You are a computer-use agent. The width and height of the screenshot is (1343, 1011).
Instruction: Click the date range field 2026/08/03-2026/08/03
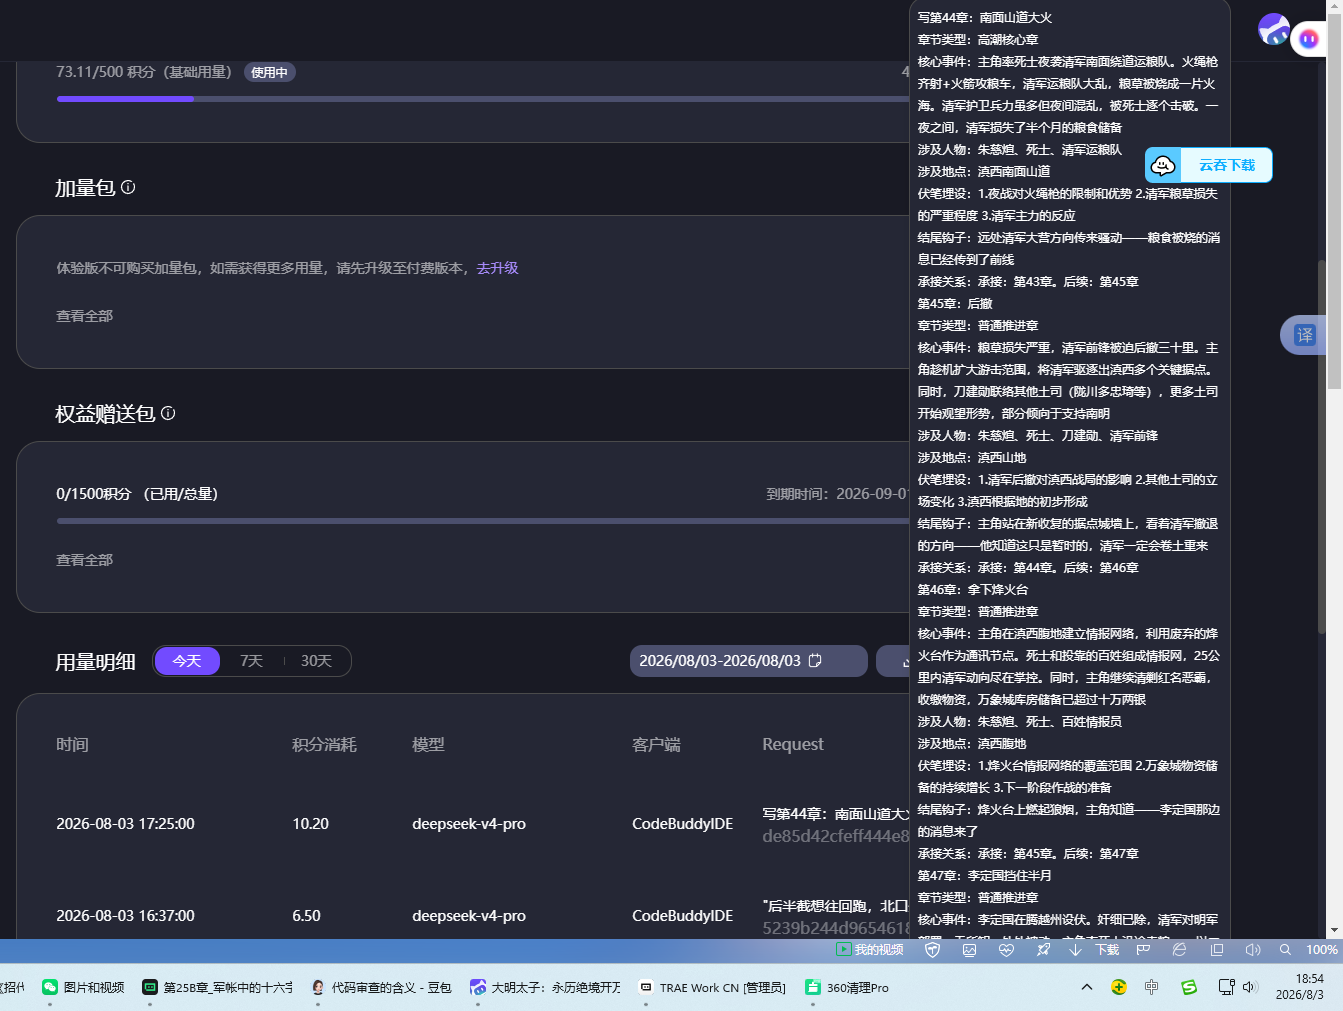pyautogui.click(x=748, y=661)
